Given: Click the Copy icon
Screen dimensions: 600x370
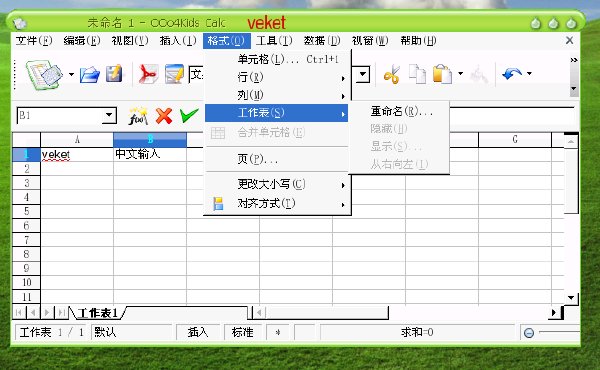Looking at the screenshot, I should point(417,74).
